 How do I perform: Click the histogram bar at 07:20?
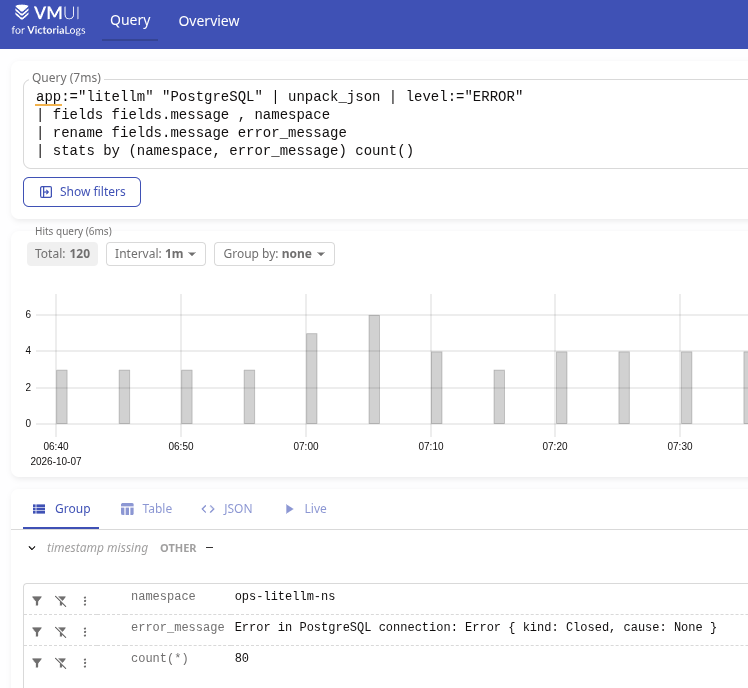[561, 387]
